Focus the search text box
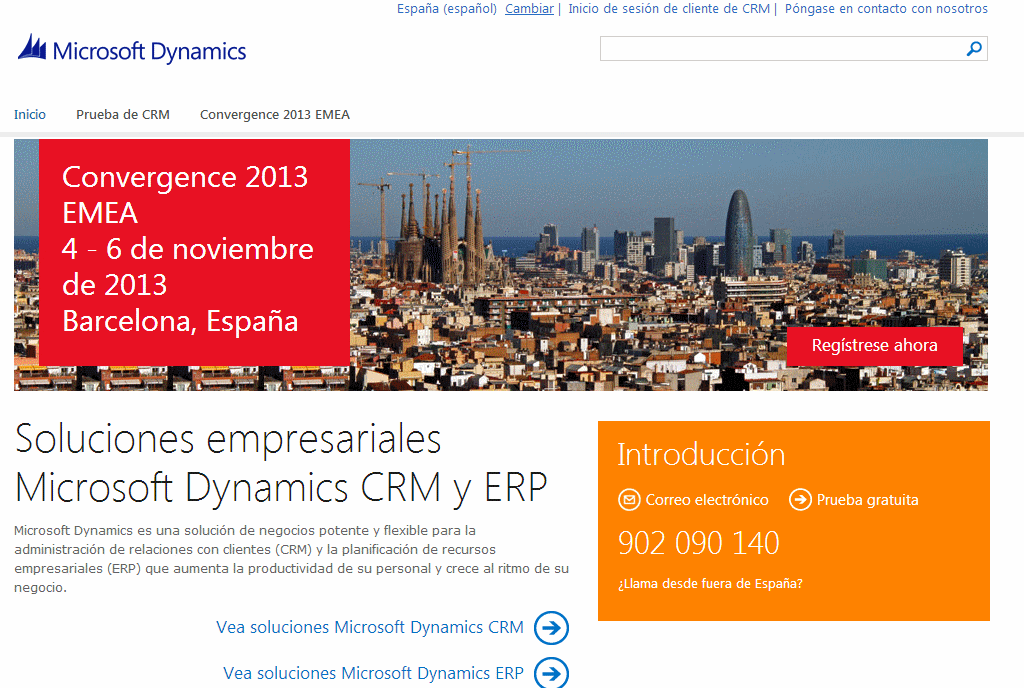 coord(780,48)
